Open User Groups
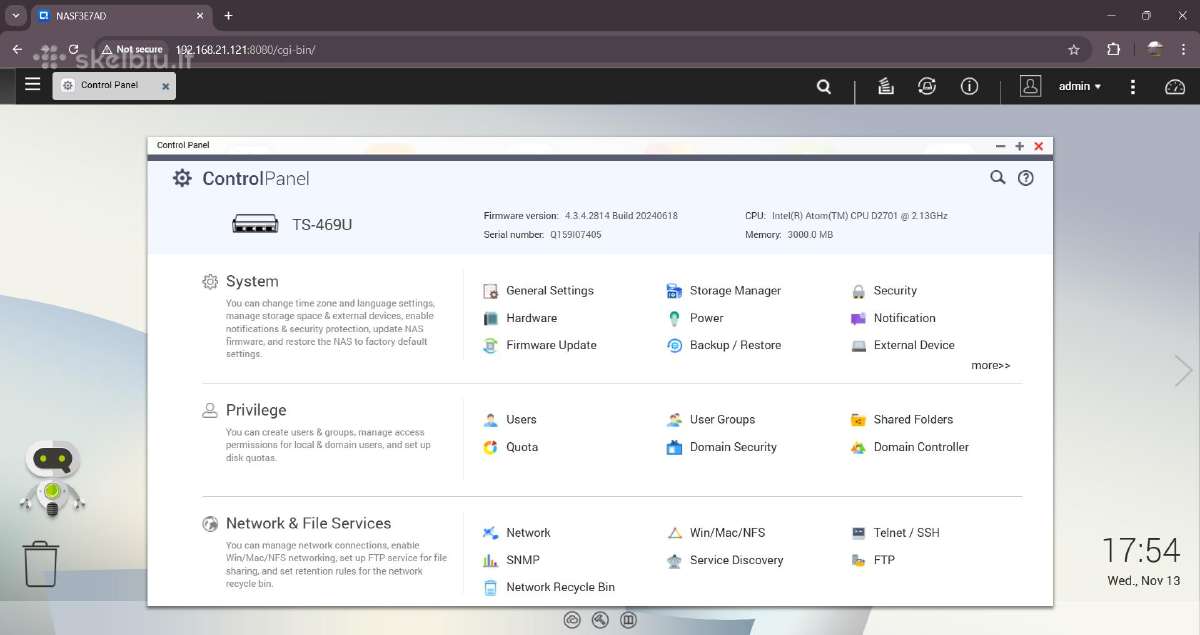This screenshot has height=635, width=1200. (x=711, y=420)
